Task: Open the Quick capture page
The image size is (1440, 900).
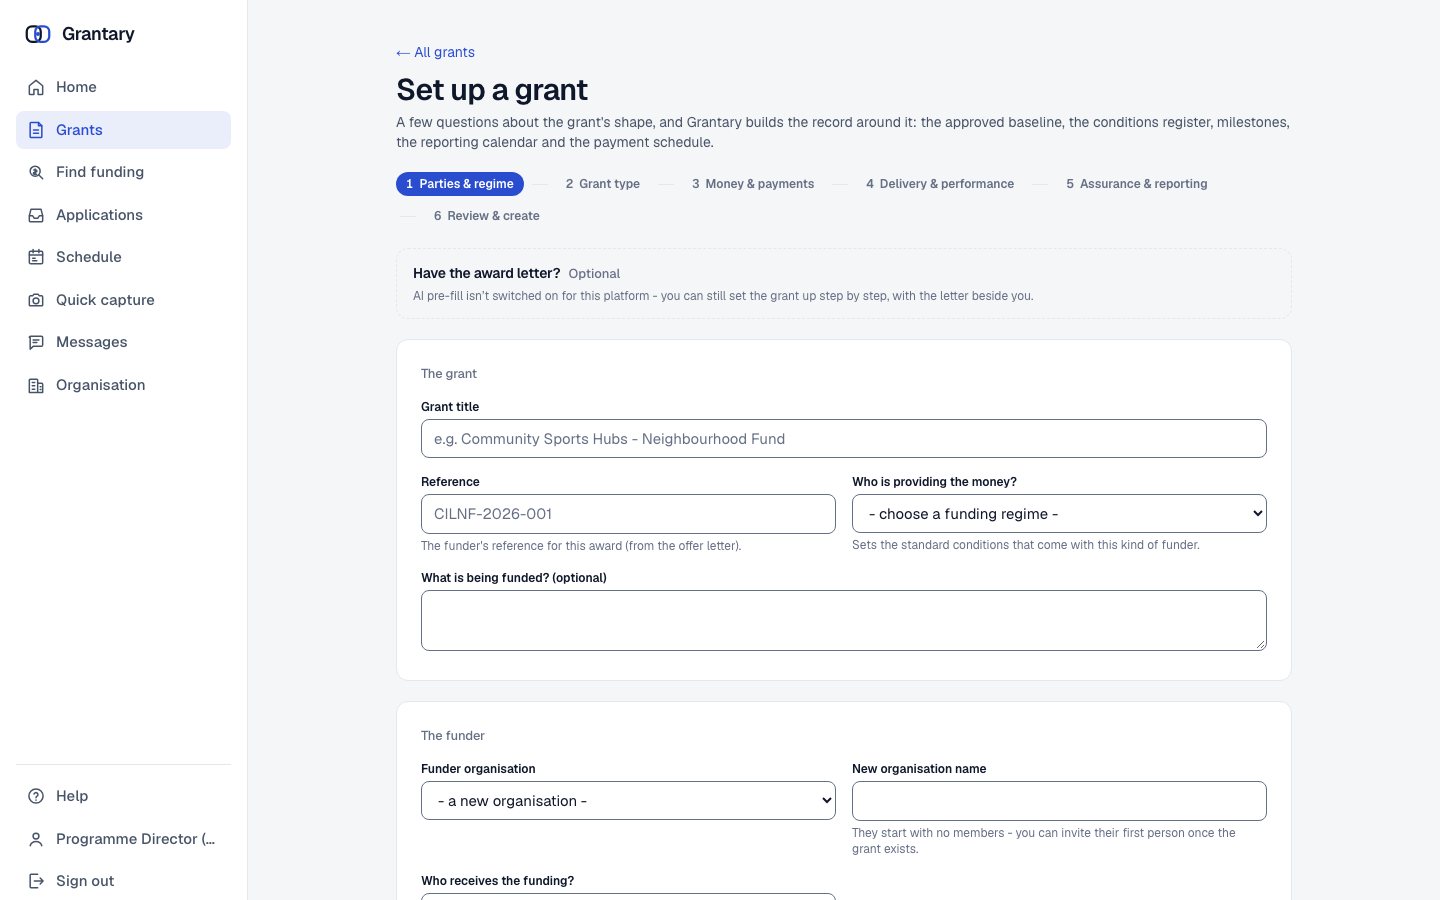Action: pos(124,300)
